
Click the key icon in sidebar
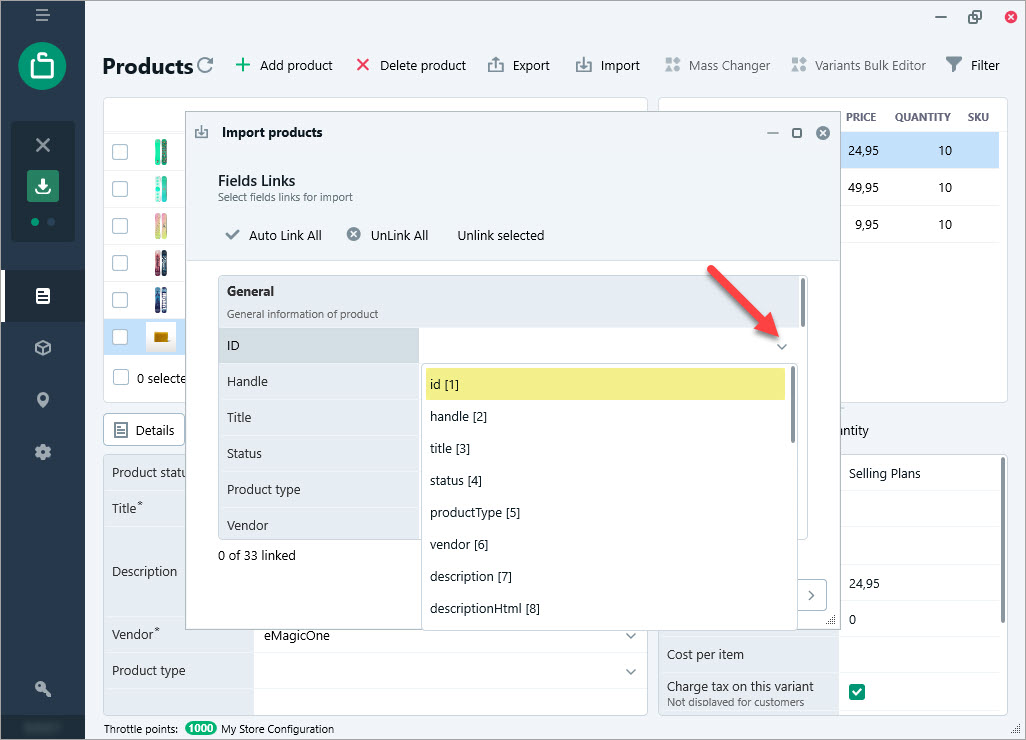pos(43,688)
